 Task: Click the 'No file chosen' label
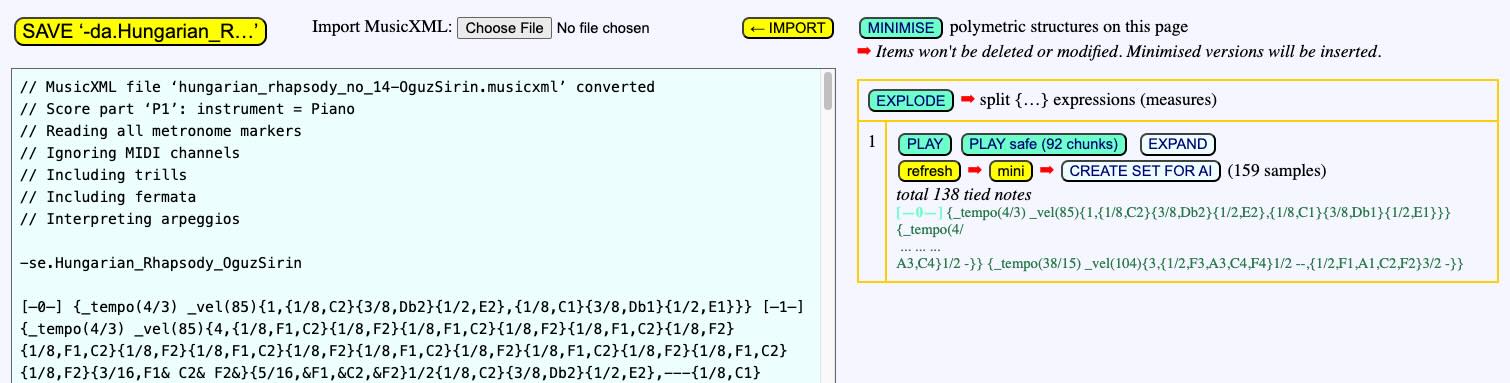pyautogui.click(x=603, y=28)
